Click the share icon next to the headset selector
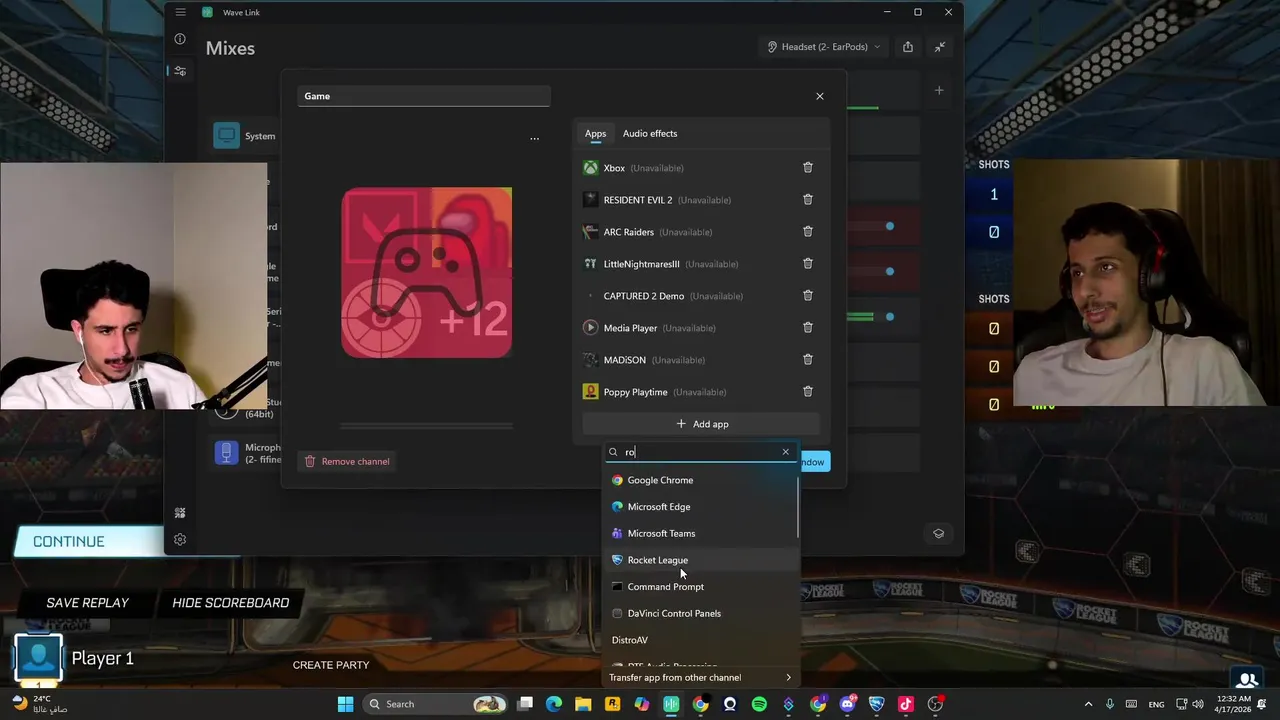The height and width of the screenshot is (720, 1280). point(908,47)
